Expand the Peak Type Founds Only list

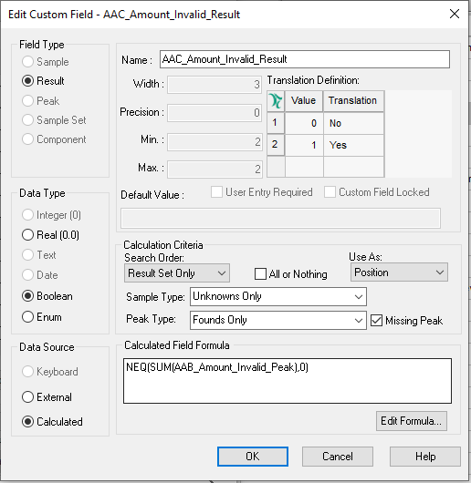coord(278,320)
